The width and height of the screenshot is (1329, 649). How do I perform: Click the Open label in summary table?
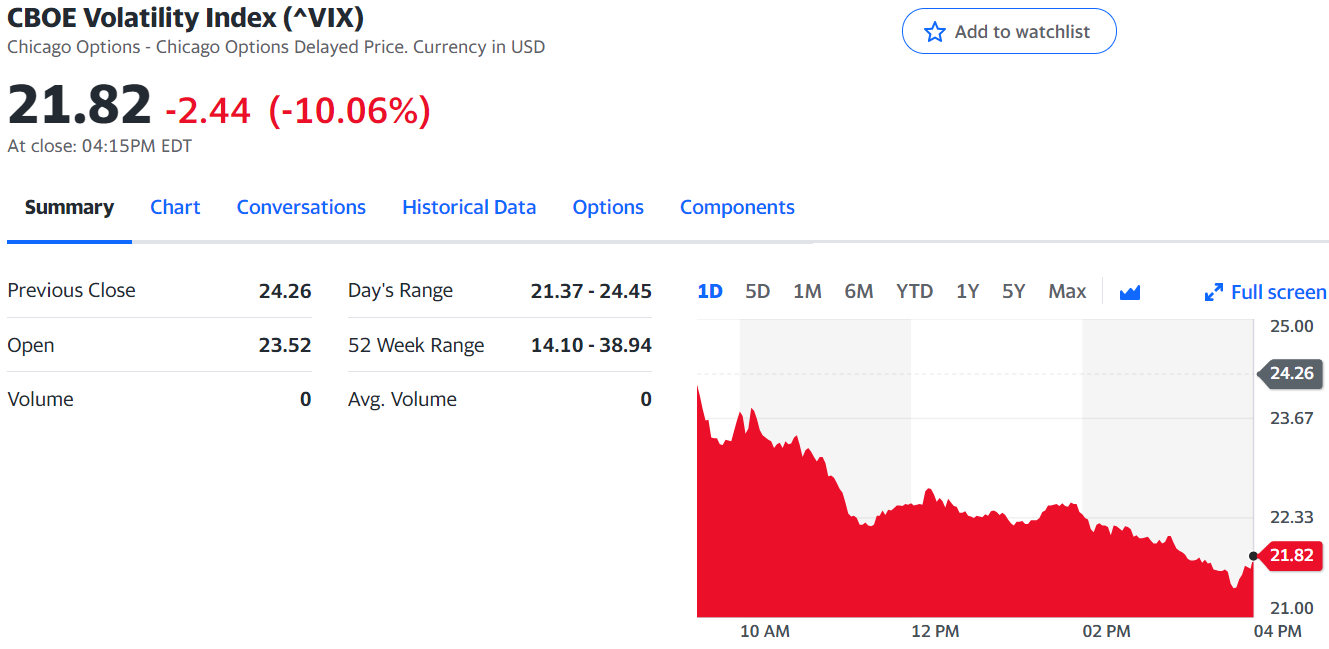click(31, 345)
